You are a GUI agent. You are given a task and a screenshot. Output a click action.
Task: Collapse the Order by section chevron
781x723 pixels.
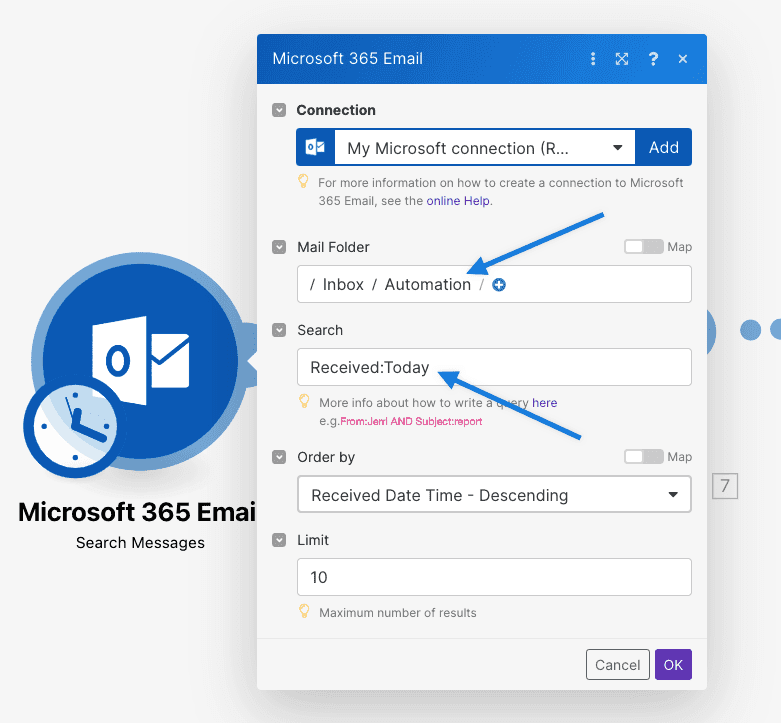pos(279,457)
